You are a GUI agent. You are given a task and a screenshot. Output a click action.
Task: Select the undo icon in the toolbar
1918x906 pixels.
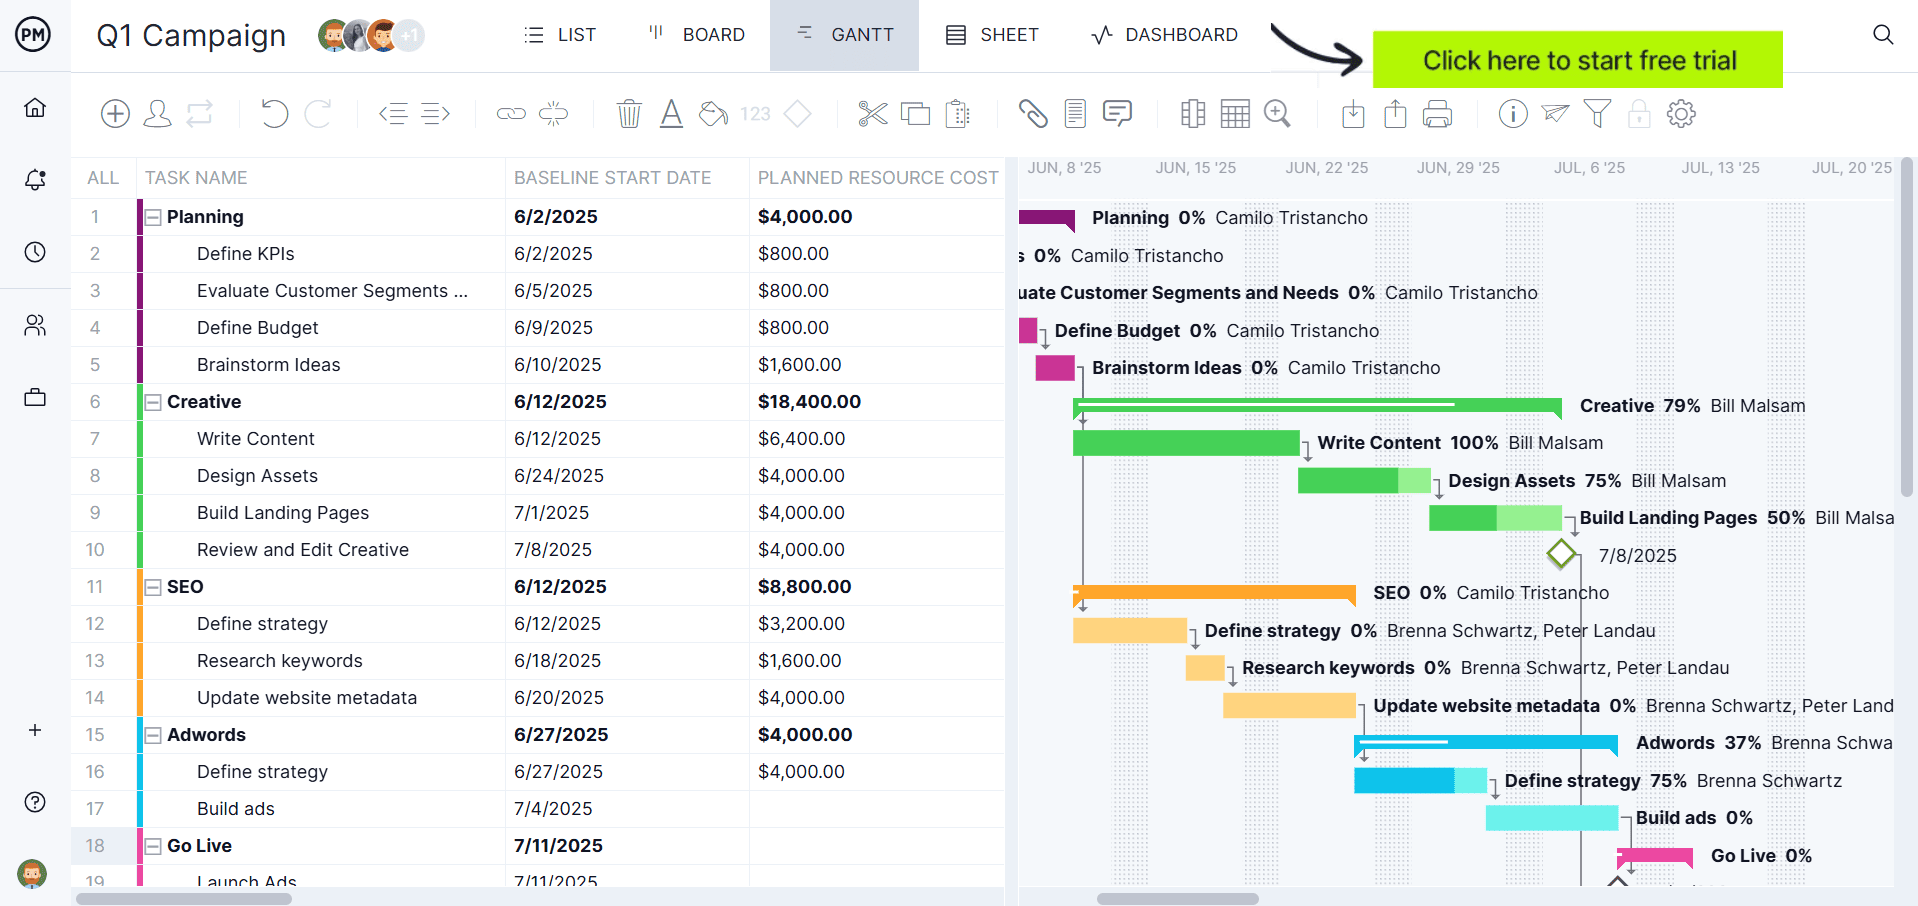(274, 113)
